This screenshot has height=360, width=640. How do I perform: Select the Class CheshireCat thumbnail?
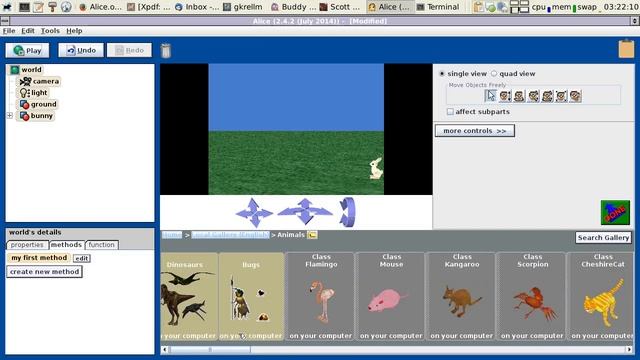tap(601, 297)
